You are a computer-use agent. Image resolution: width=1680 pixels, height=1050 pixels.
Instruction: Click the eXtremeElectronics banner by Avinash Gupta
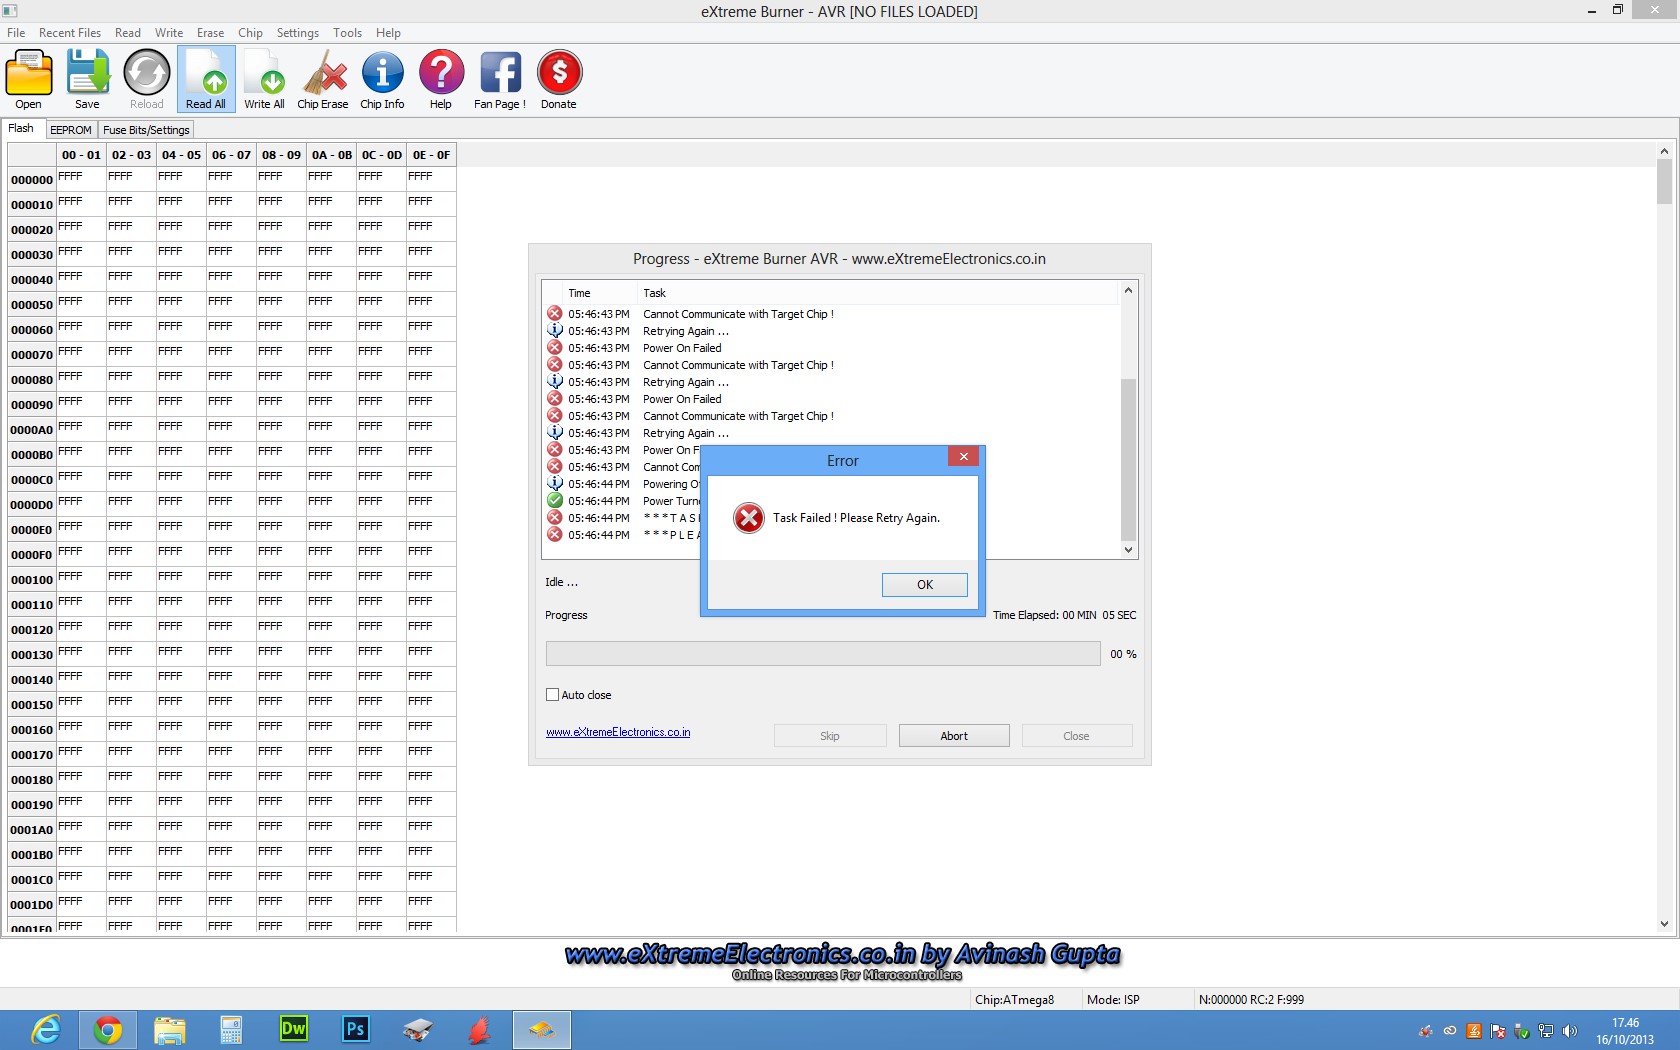[x=842, y=962]
